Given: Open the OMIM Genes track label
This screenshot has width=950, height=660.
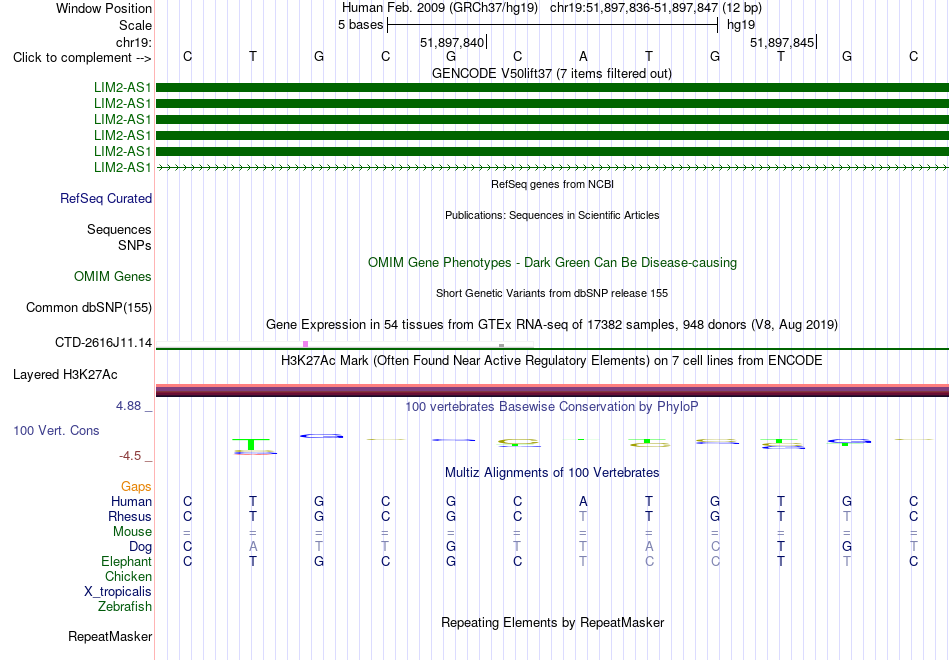Looking at the screenshot, I should point(113,276).
